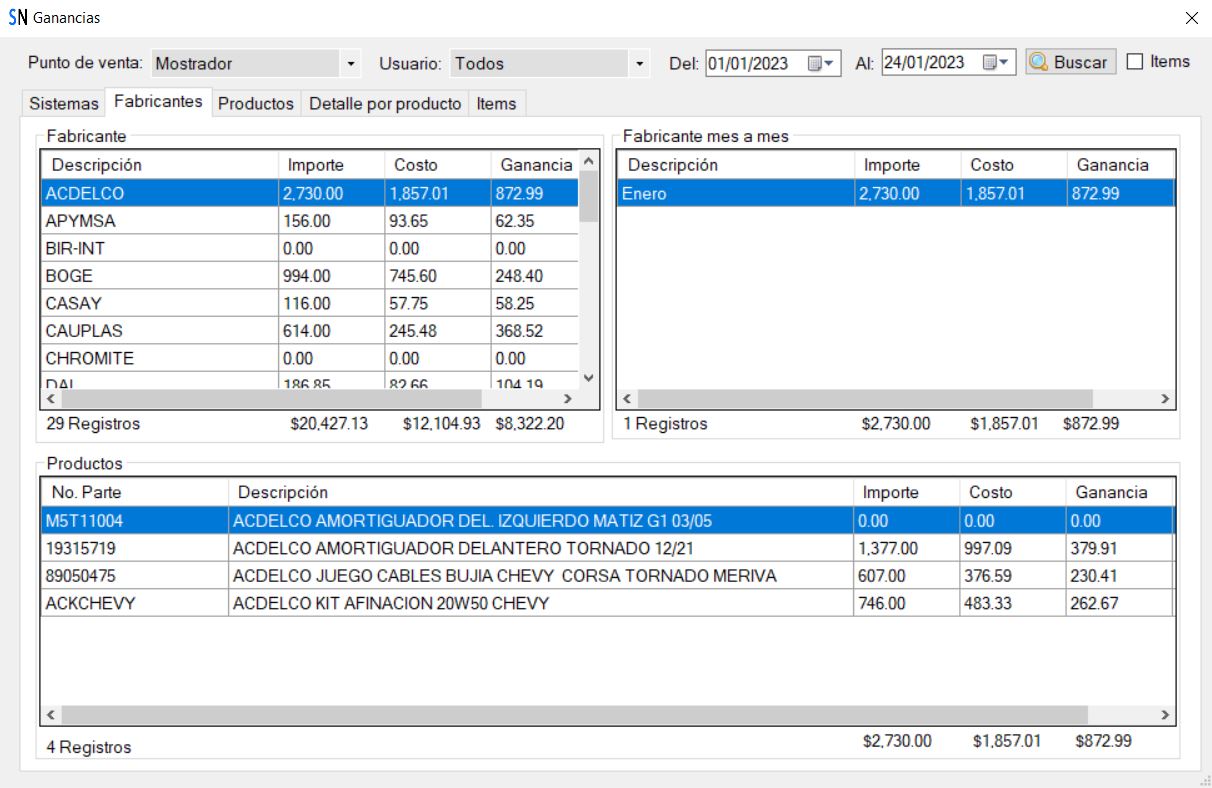Screen dimensions: 1212x788
Task: Click CAUPLAS ganancia value 368.52
Action: [519, 330]
